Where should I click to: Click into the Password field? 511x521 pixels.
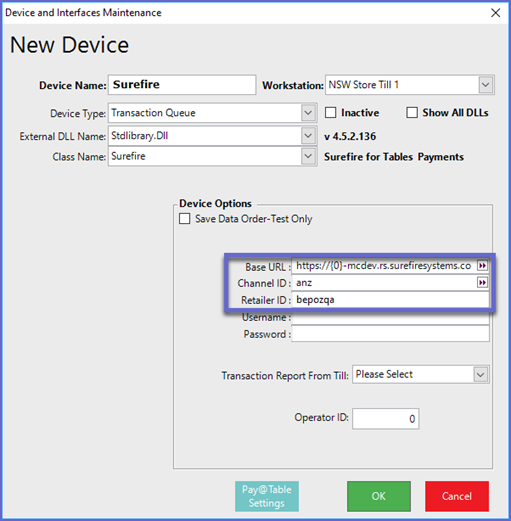click(x=391, y=334)
